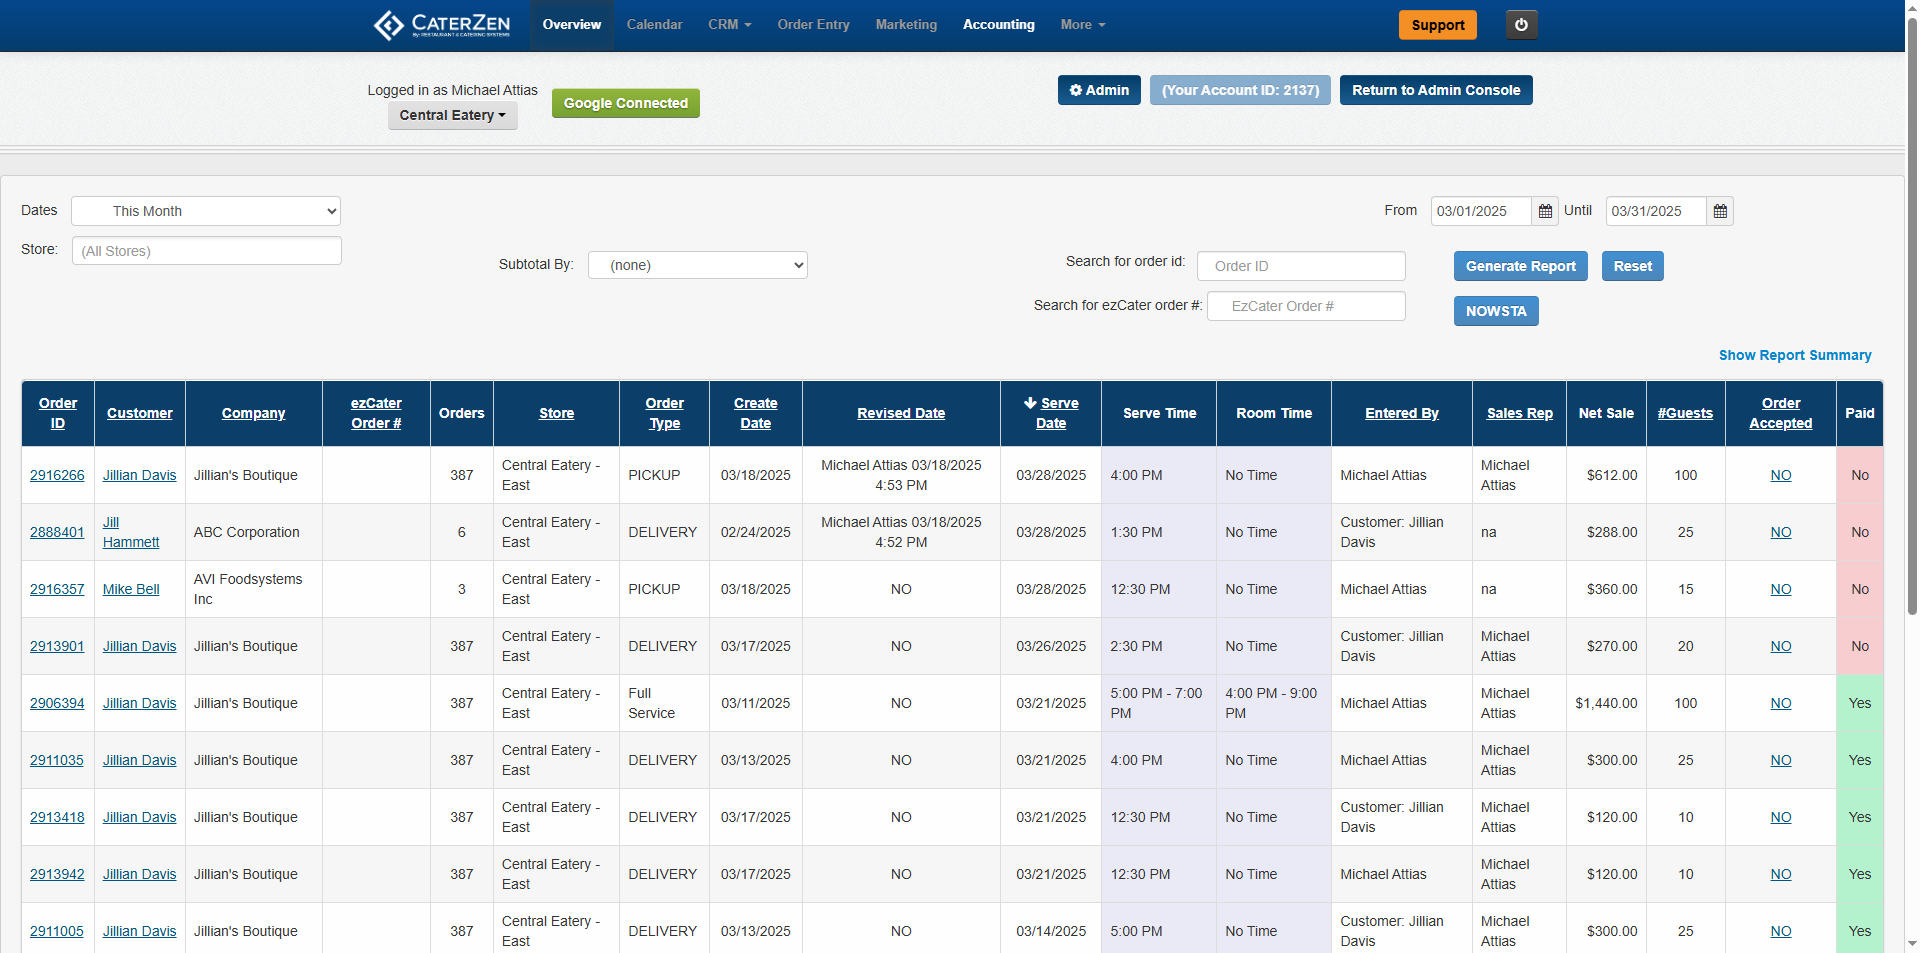Open the More navigation menu
The height and width of the screenshot is (953, 1920).
(x=1082, y=25)
